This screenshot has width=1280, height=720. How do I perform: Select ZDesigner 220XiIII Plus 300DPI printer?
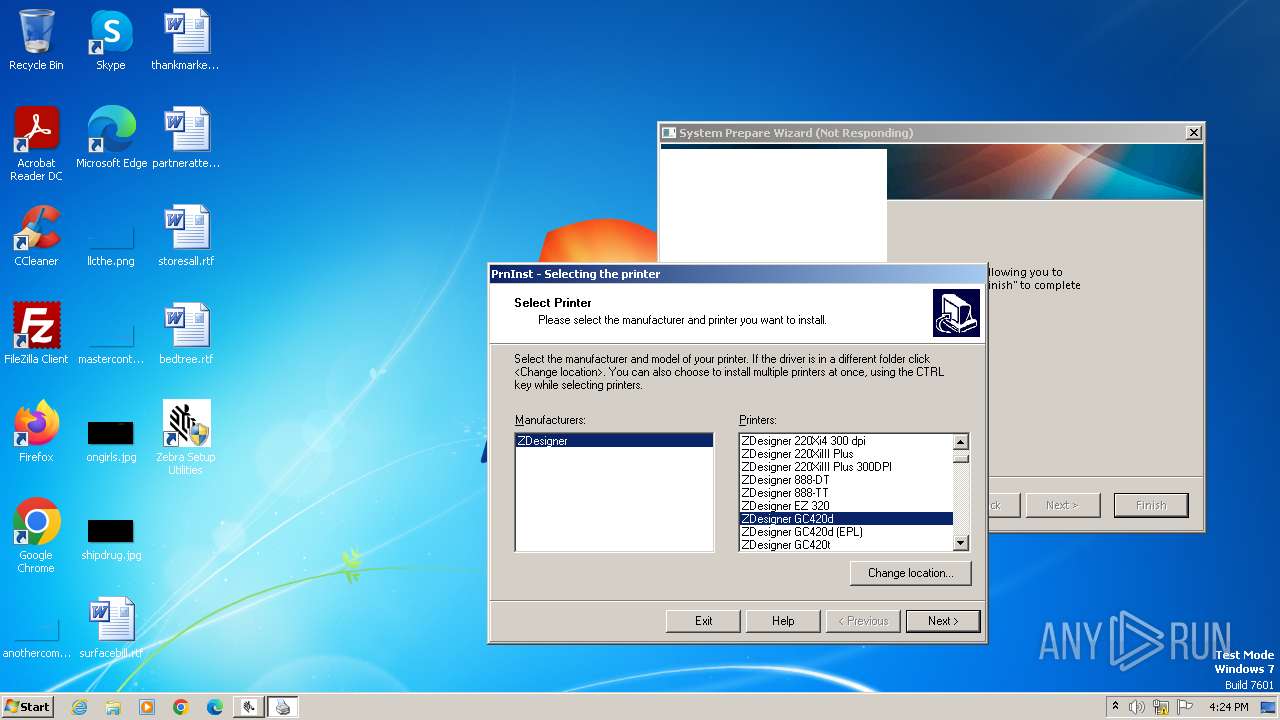846,466
